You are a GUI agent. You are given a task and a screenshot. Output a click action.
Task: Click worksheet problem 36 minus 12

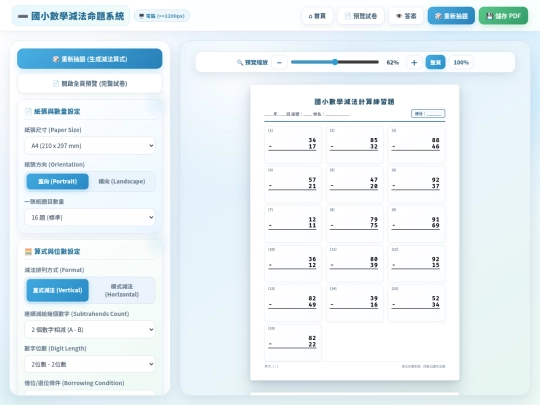point(293,263)
